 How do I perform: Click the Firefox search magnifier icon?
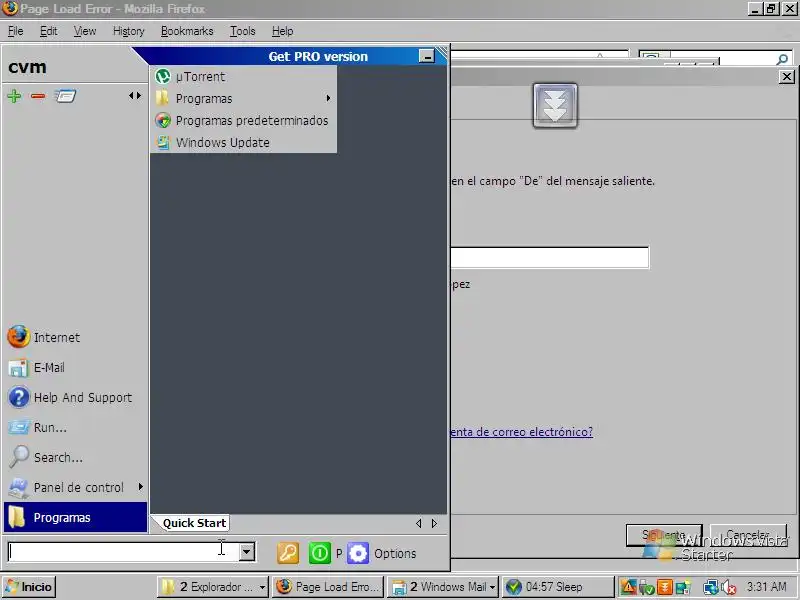782,59
